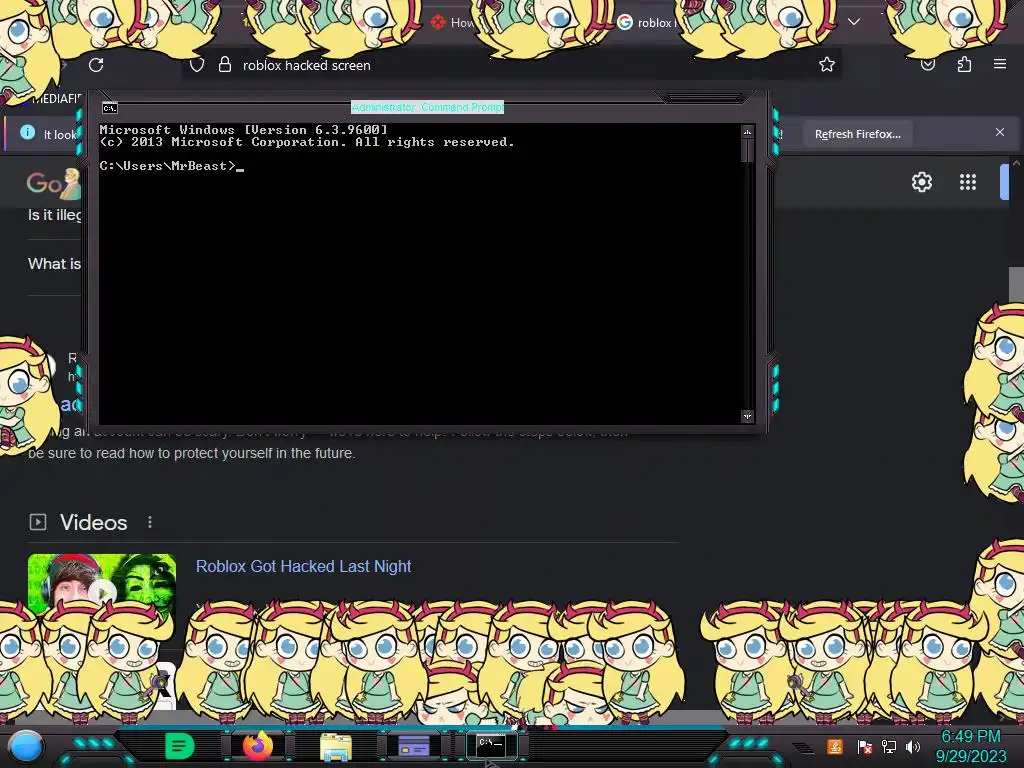Viewport: 1024px width, 768px height.
Task: Switch to the 'How' tab
Action: [x=453, y=23]
